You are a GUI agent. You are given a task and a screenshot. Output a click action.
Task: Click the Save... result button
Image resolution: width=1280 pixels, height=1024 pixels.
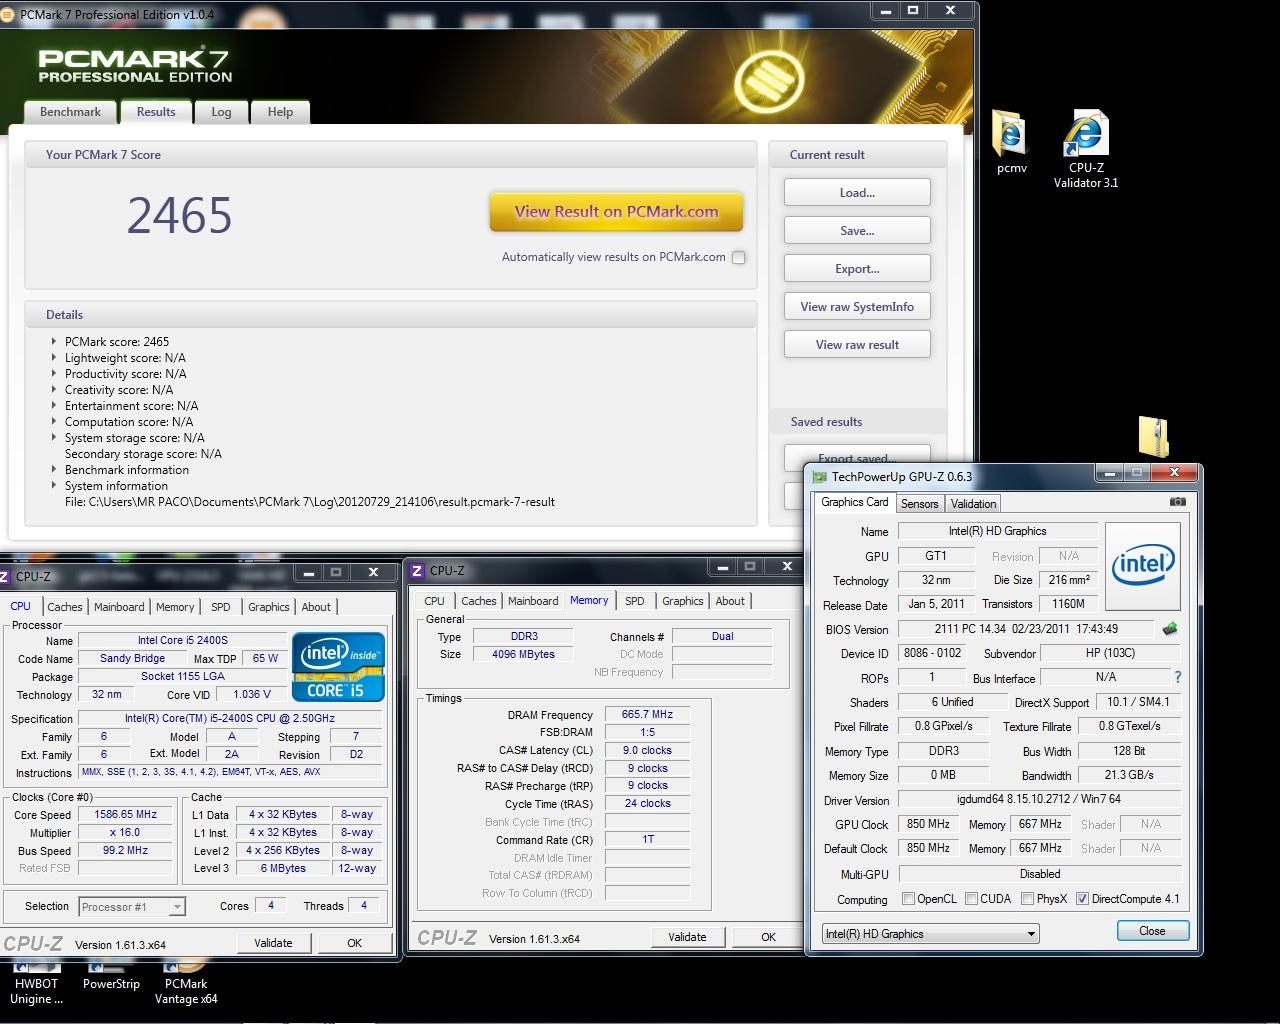tap(857, 231)
